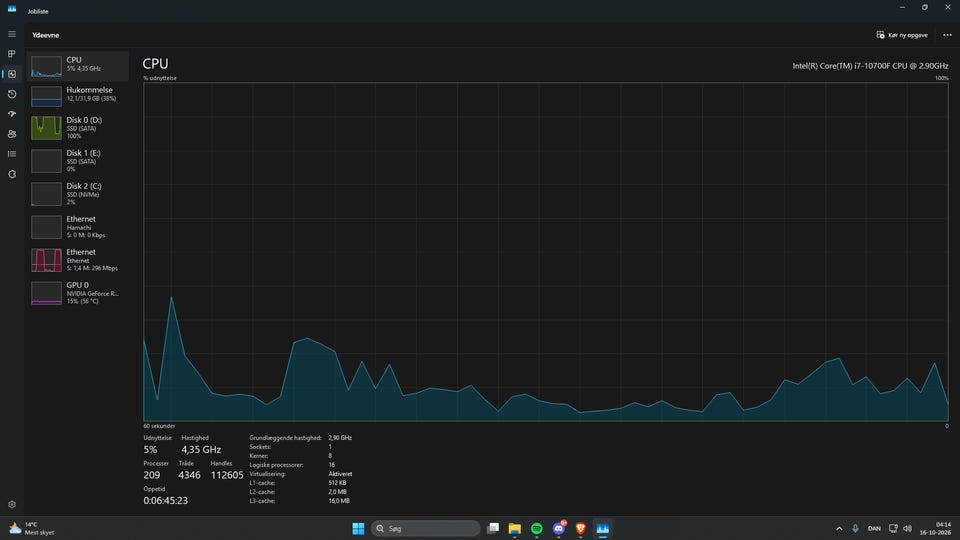Click the taskbar Søg search box
This screenshot has height=540, width=960.
426,528
